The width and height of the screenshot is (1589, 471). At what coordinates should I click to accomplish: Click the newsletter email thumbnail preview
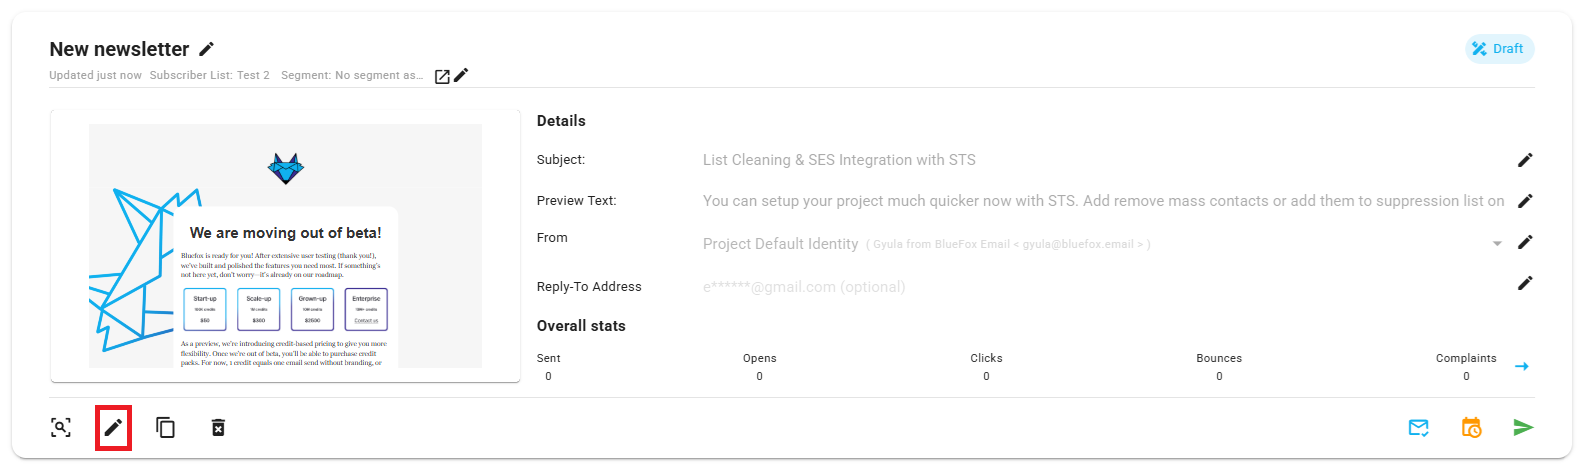coord(285,246)
